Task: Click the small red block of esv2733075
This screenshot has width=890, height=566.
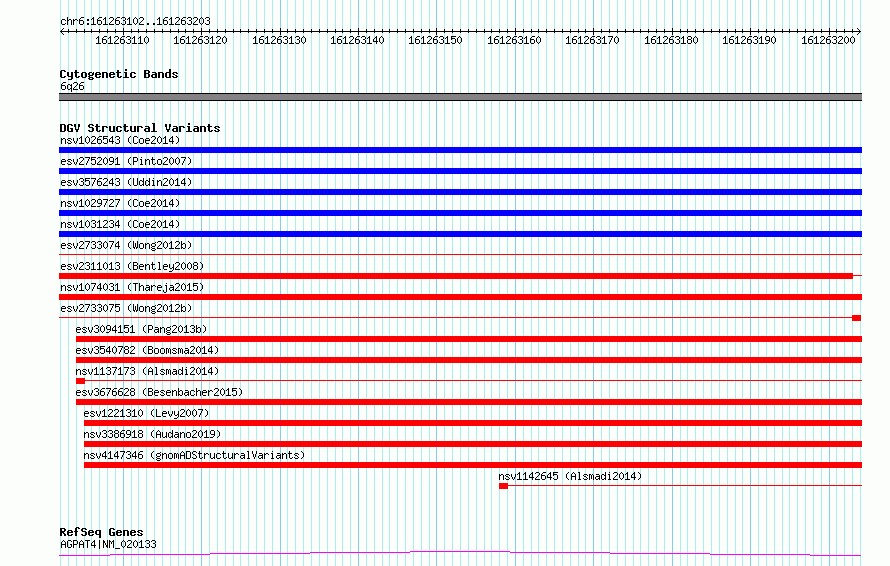Action: click(857, 318)
